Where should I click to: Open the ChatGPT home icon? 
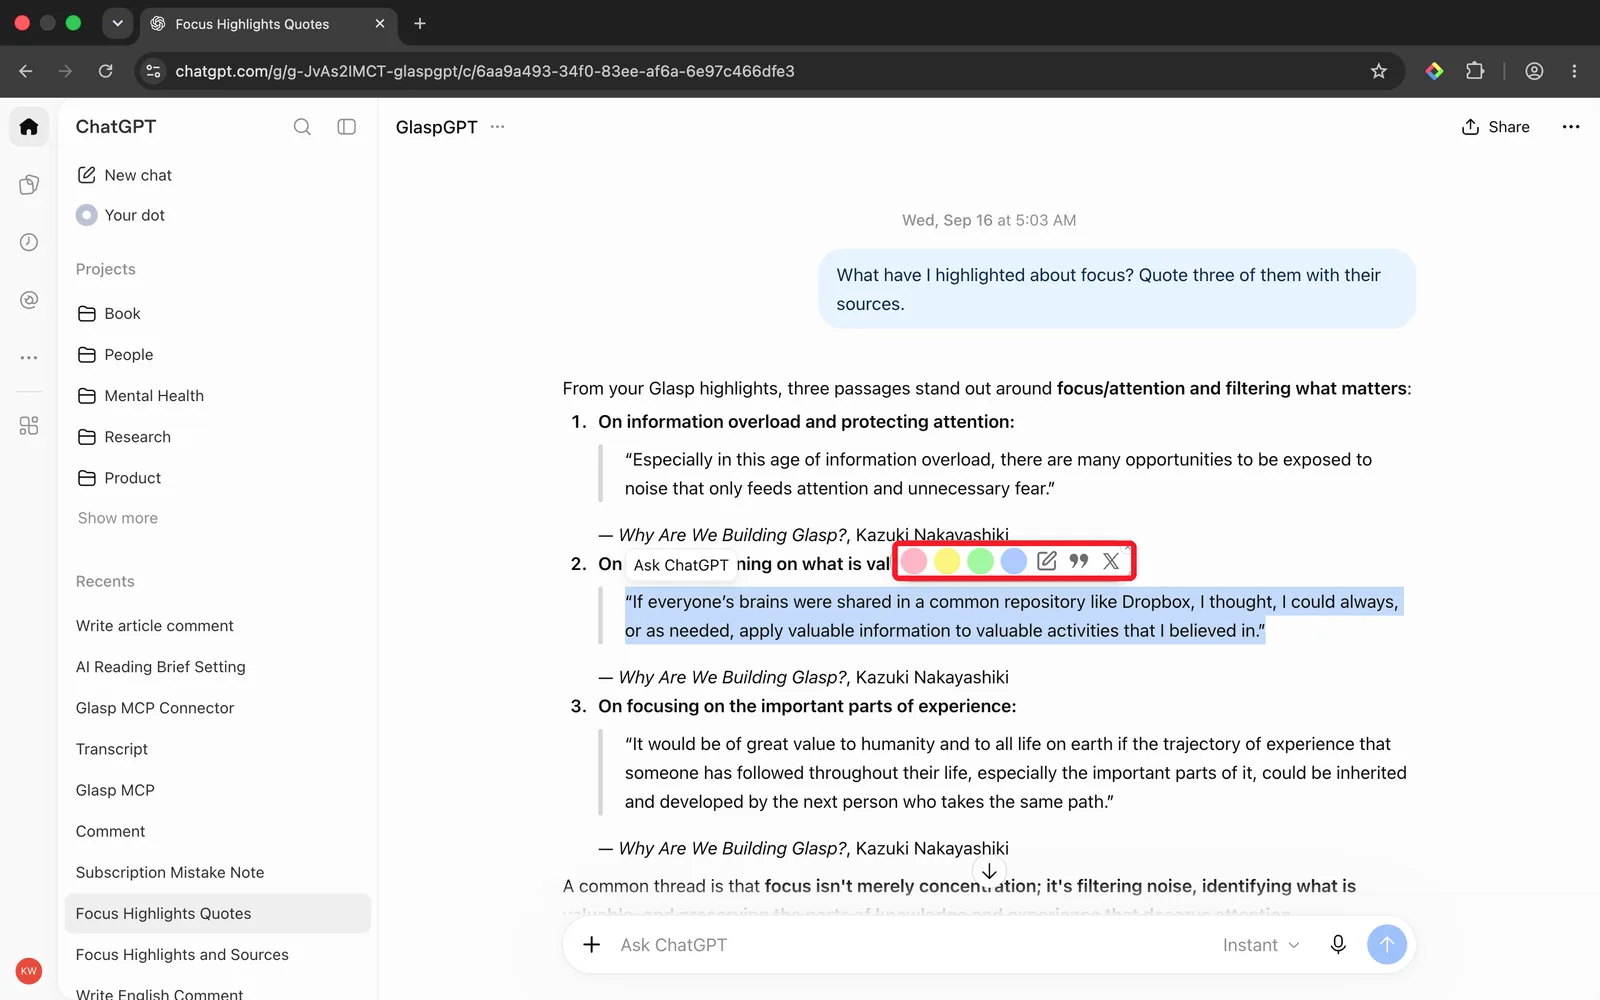pos(29,127)
